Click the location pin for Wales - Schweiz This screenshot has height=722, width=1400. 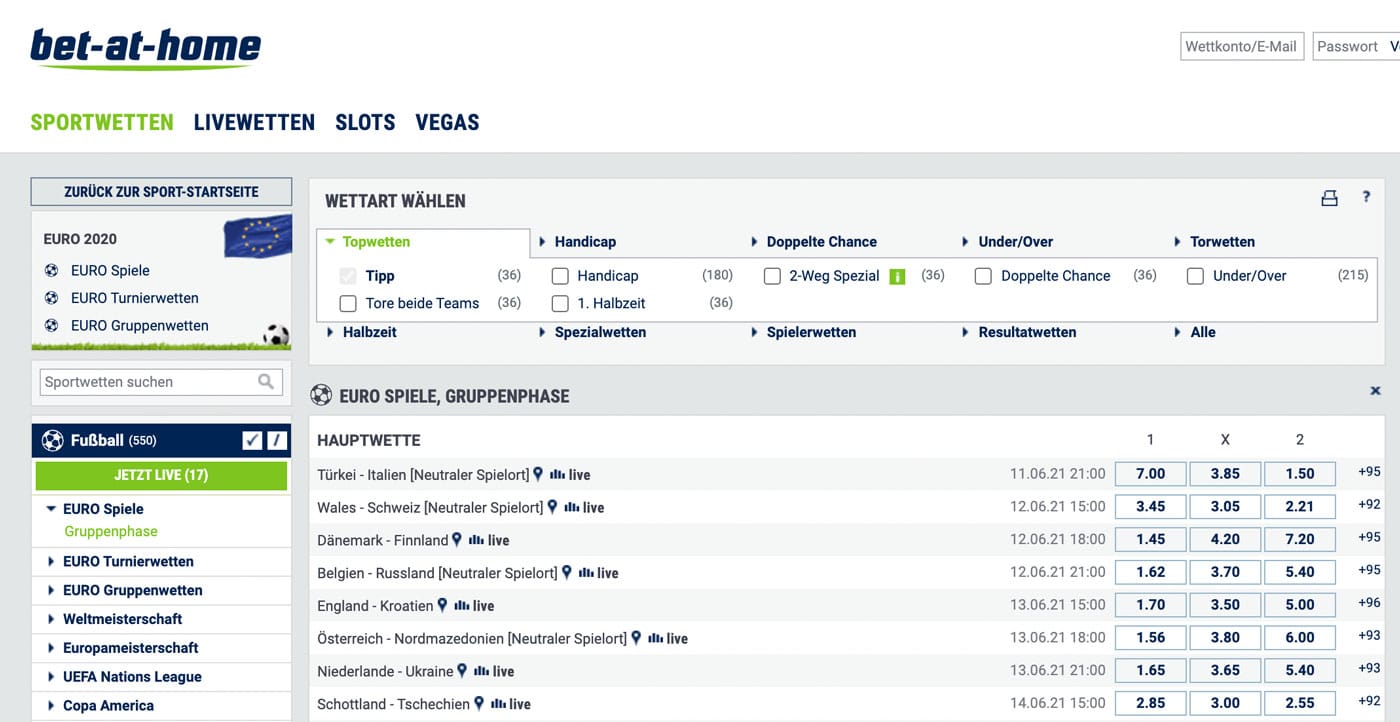click(552, 507)
